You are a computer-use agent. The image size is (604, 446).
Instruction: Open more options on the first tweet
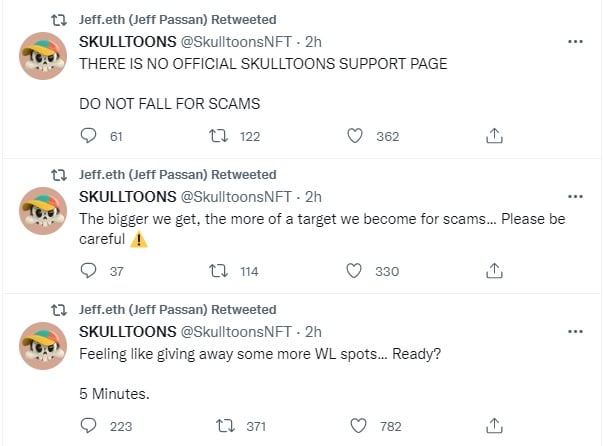click(x=576, y=42)
